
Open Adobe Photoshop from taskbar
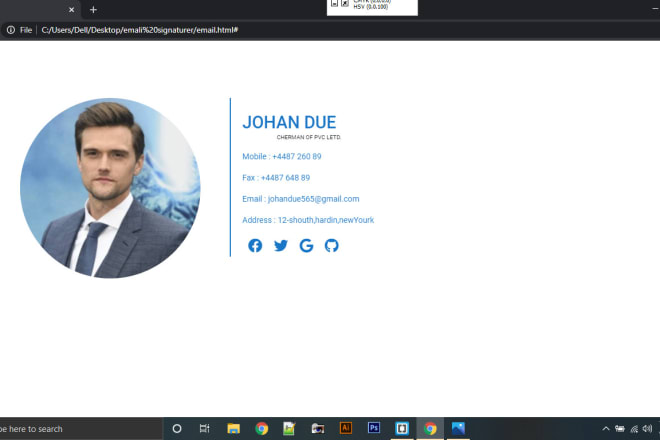[x=374, y=428]
